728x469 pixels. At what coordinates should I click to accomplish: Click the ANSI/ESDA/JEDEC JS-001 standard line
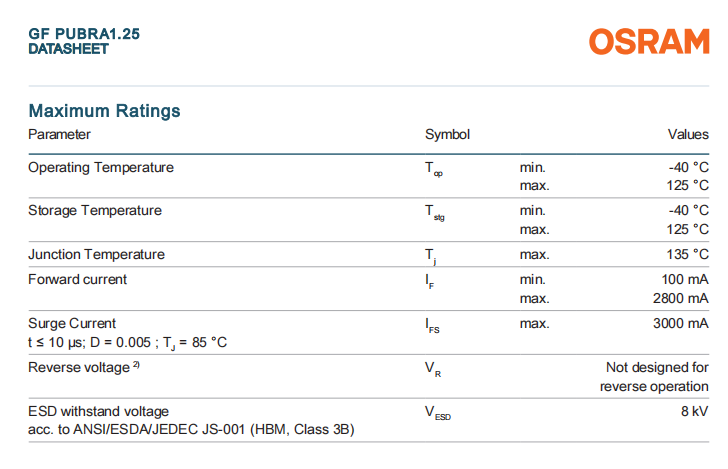click(191, 430)
